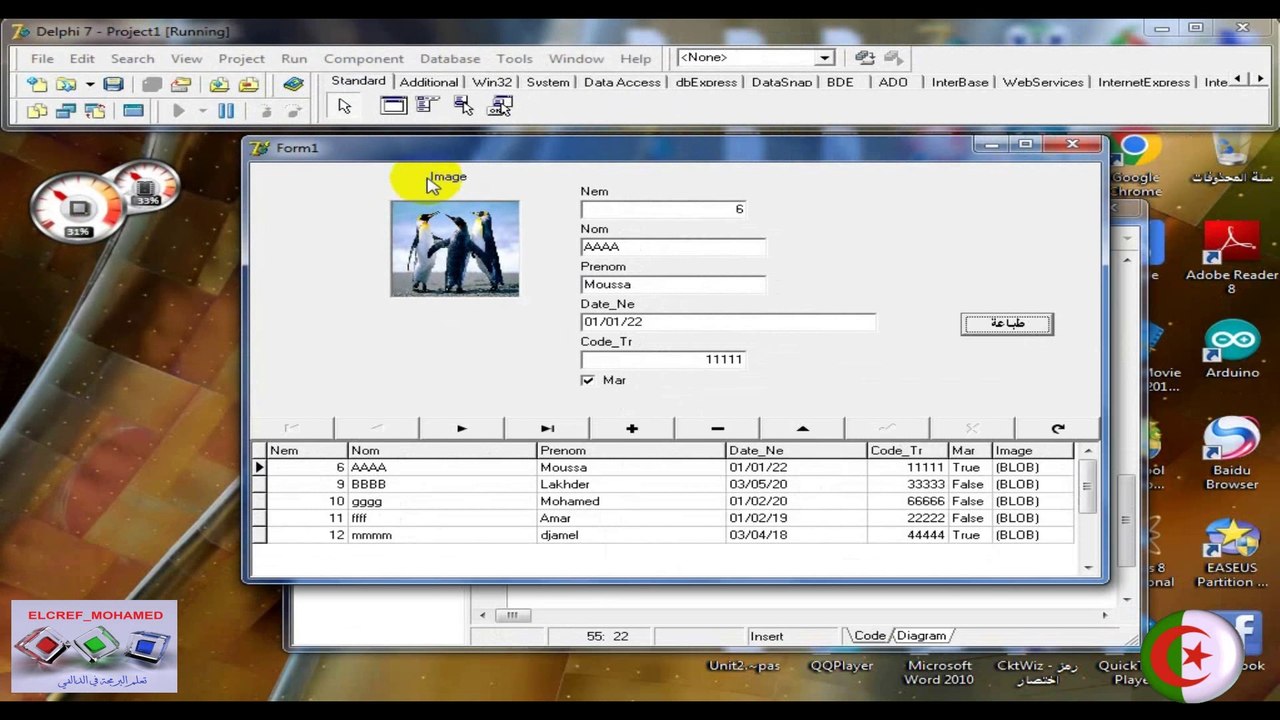Click the Date_Ne field showing 01/01/22
Viewport: 1280px width, 720px height.
click(728, 322)
